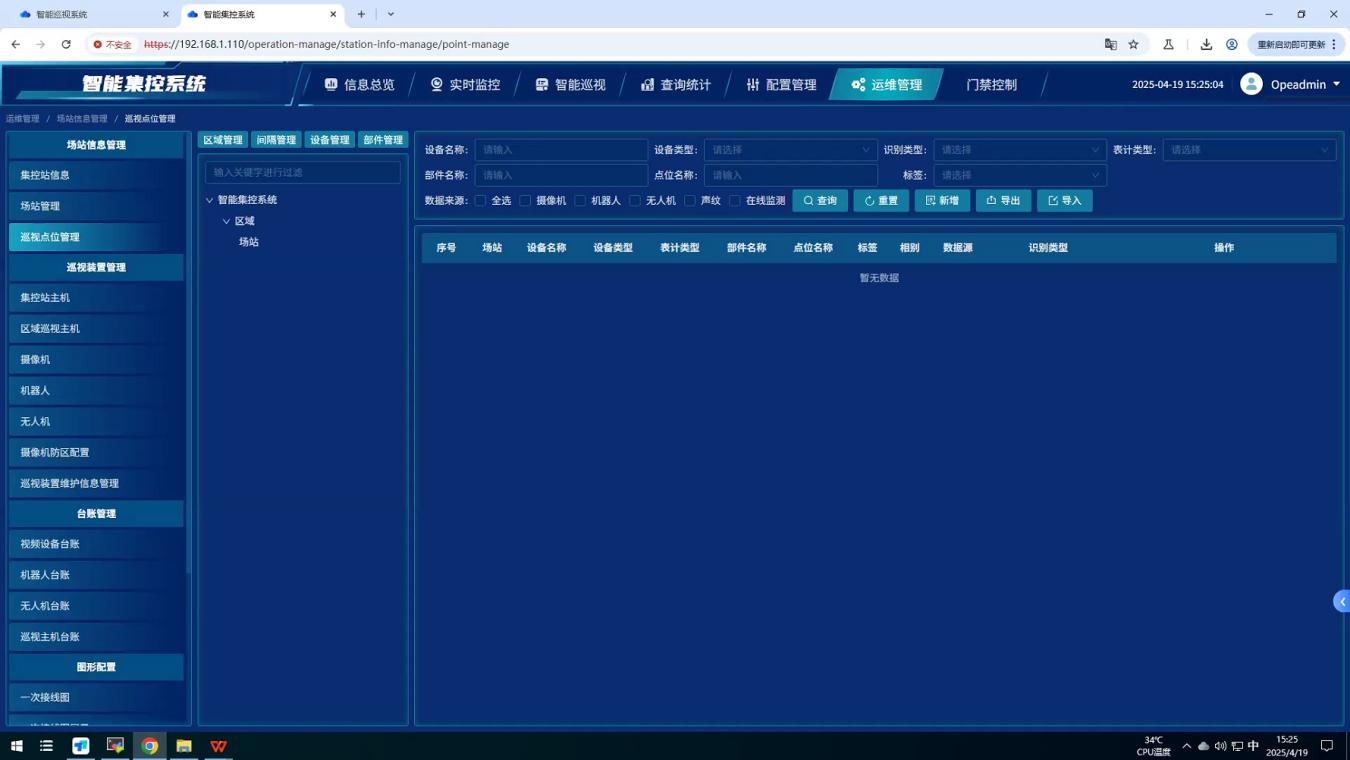Open File Explorer from the taskbar
The width and height of the screenshot is (1350, 760).
[x=184, y=746]
